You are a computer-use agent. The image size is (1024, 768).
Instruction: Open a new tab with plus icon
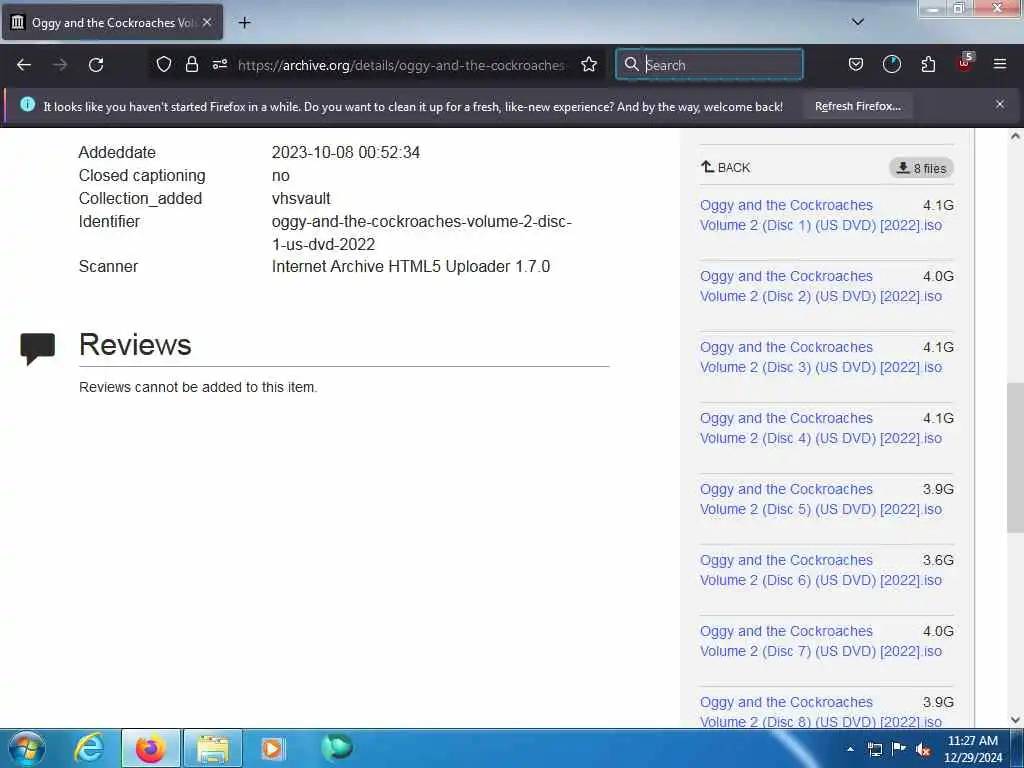click(x=244, y=23)
